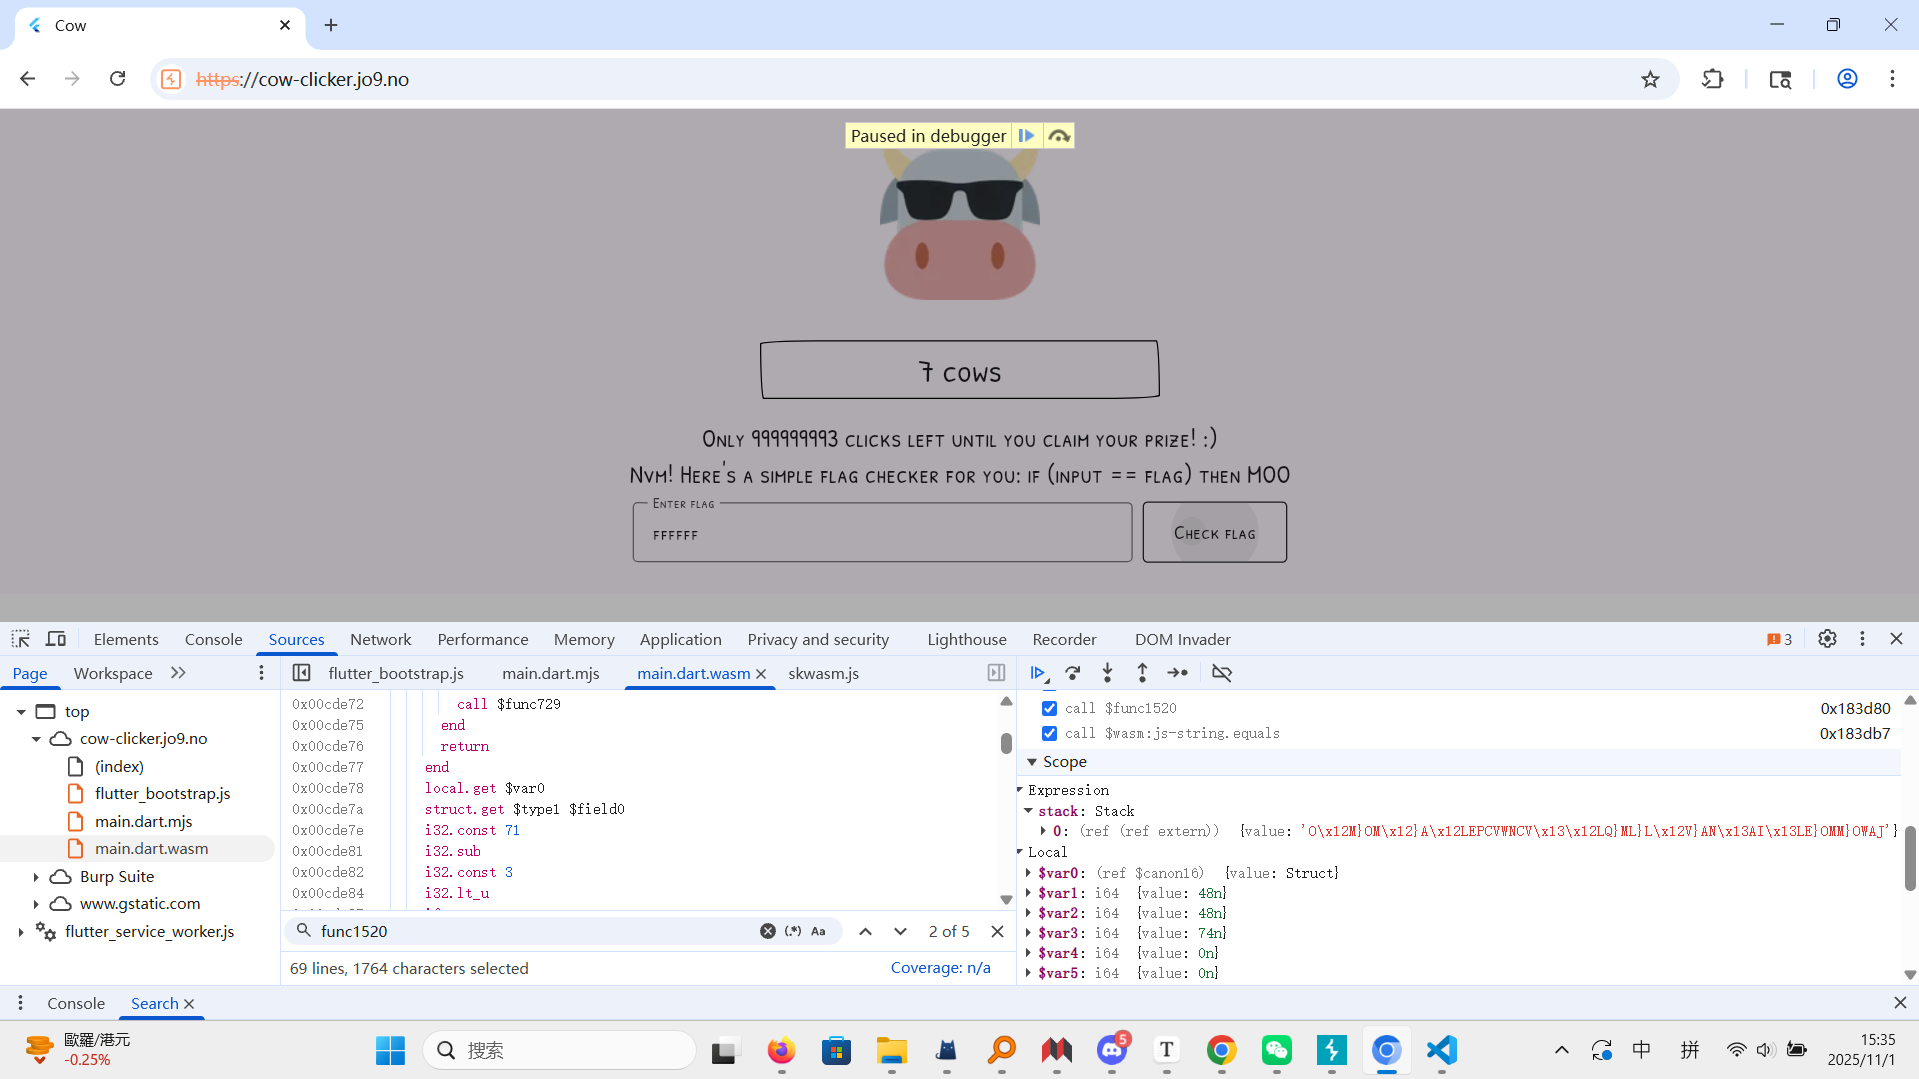1919x1079 pixels.
Task: Disable the js-string.equals breakpoint checkbox
Action: [1049, 733]
